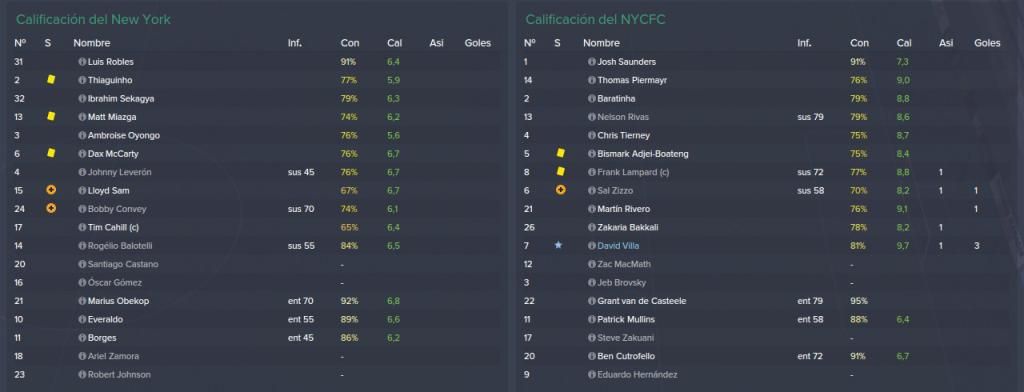Sort NYCFC table by Goles column
The width and height of the screenshot is (1024, 392).
[x=987, y=43]
